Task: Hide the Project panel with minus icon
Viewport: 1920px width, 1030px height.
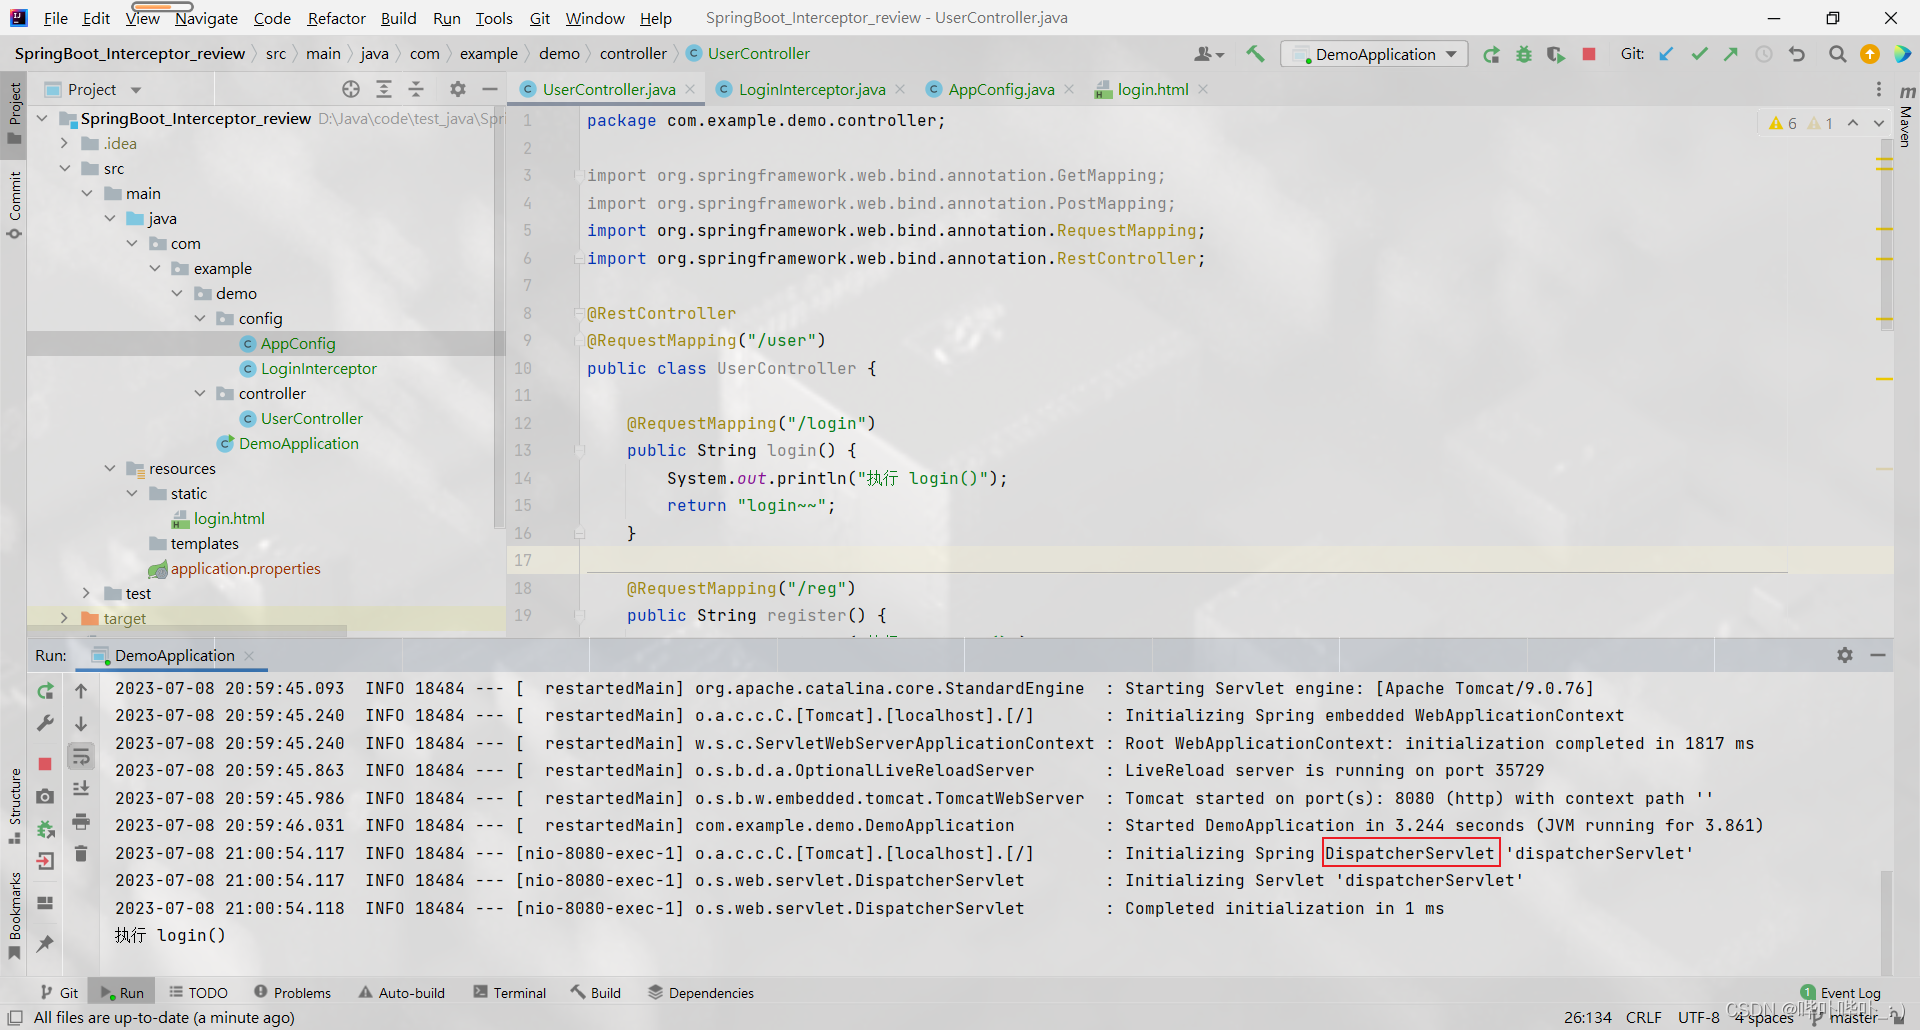Action: point(490,89)
